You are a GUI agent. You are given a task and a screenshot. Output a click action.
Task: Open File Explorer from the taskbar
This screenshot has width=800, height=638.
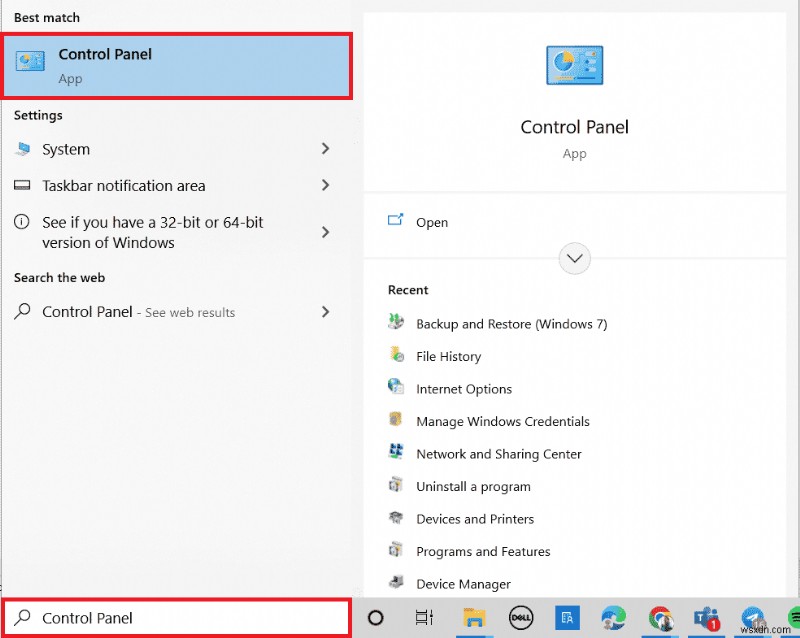point(473,618)
